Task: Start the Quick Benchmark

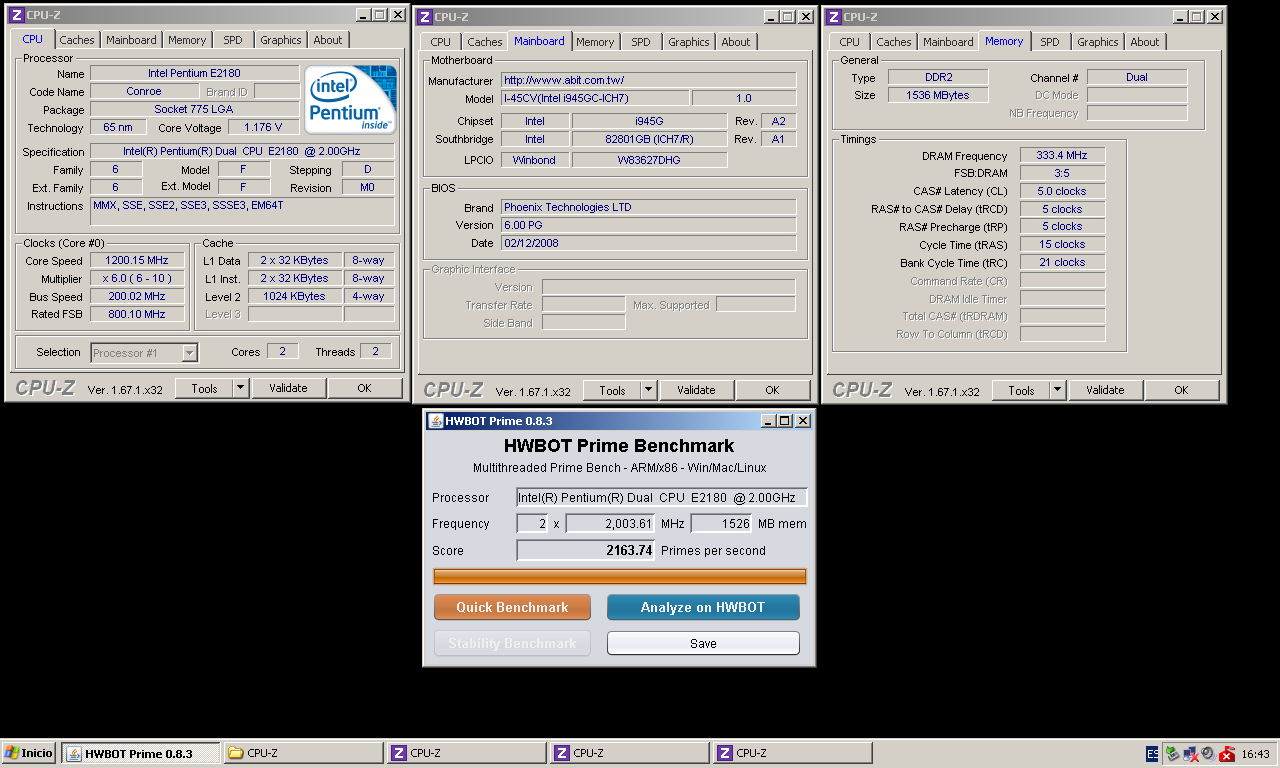Action: pyautogui.click(x=512, y=607)
